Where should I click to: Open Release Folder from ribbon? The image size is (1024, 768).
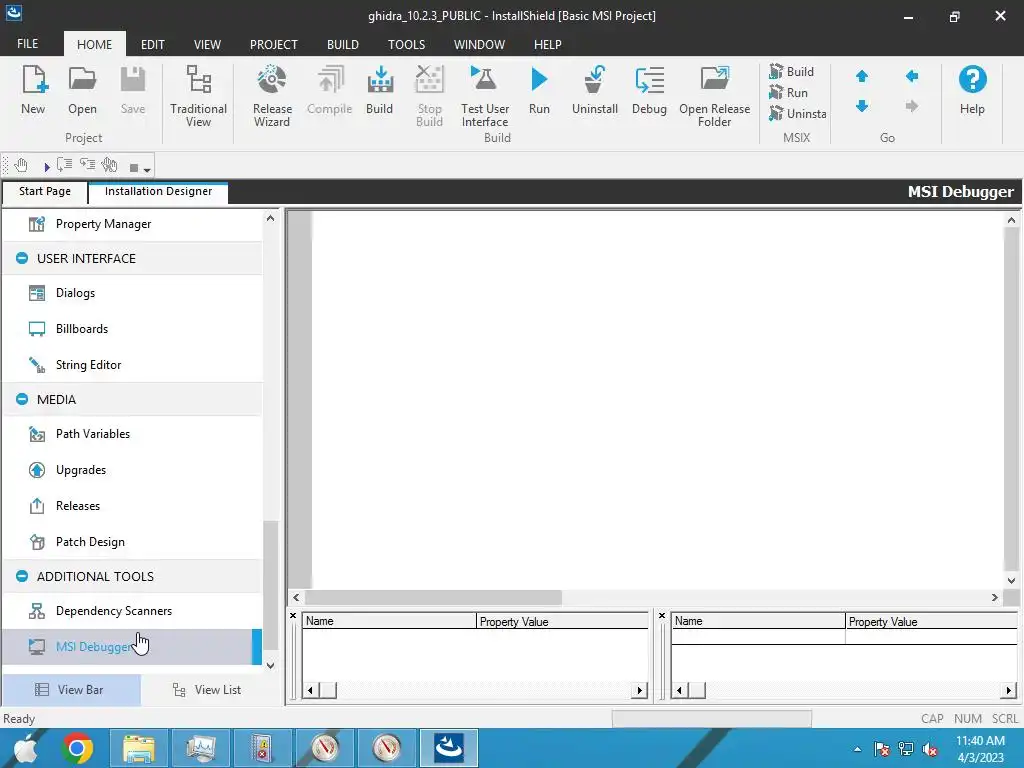pyautogui.click(x=714, y=95)
